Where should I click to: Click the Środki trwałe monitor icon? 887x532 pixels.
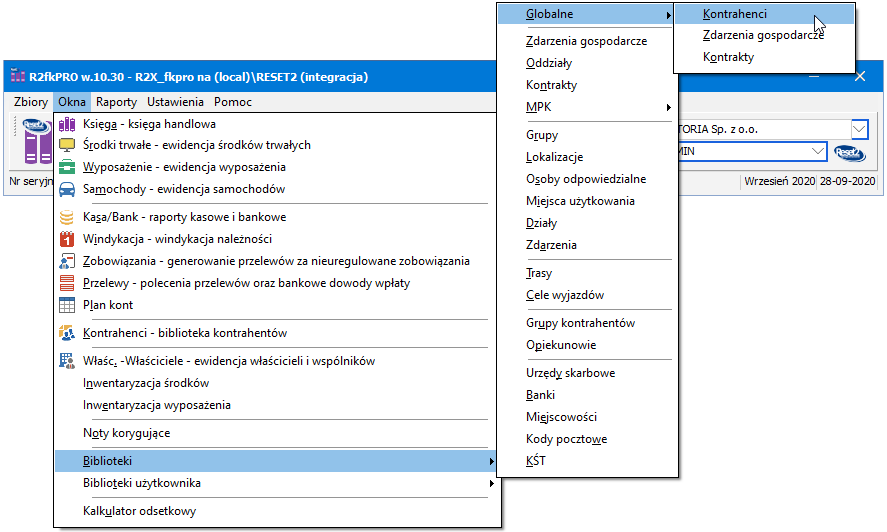click(67, 145)
